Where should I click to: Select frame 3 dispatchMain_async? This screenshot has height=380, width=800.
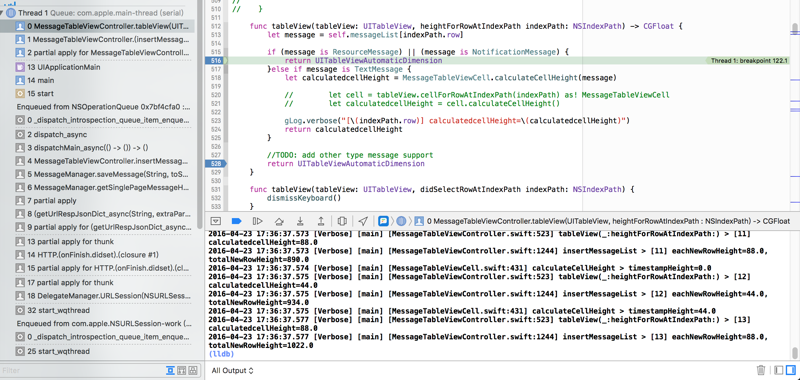pyautogui.click(x=97, y=148)
